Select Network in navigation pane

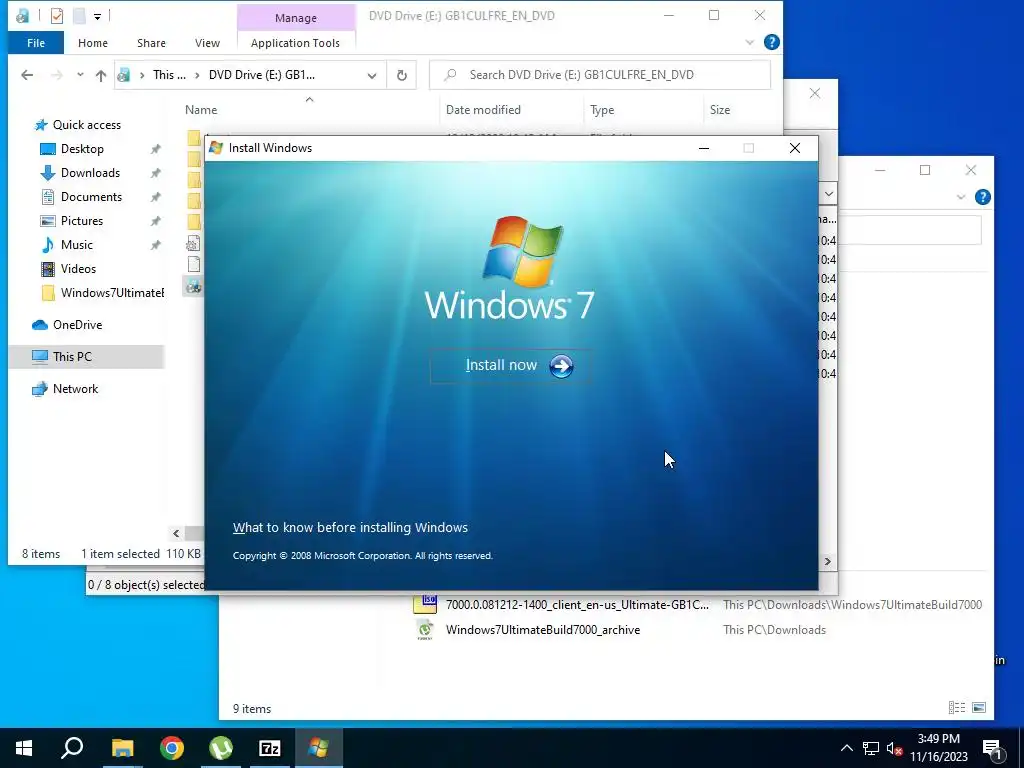click(75, 389)
